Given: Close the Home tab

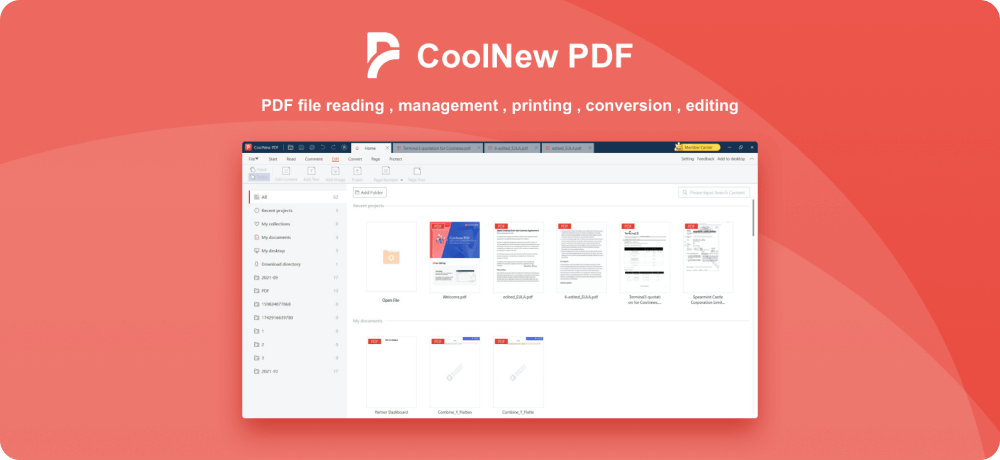Looking at the screenshot, I should [x=387, y=148].
